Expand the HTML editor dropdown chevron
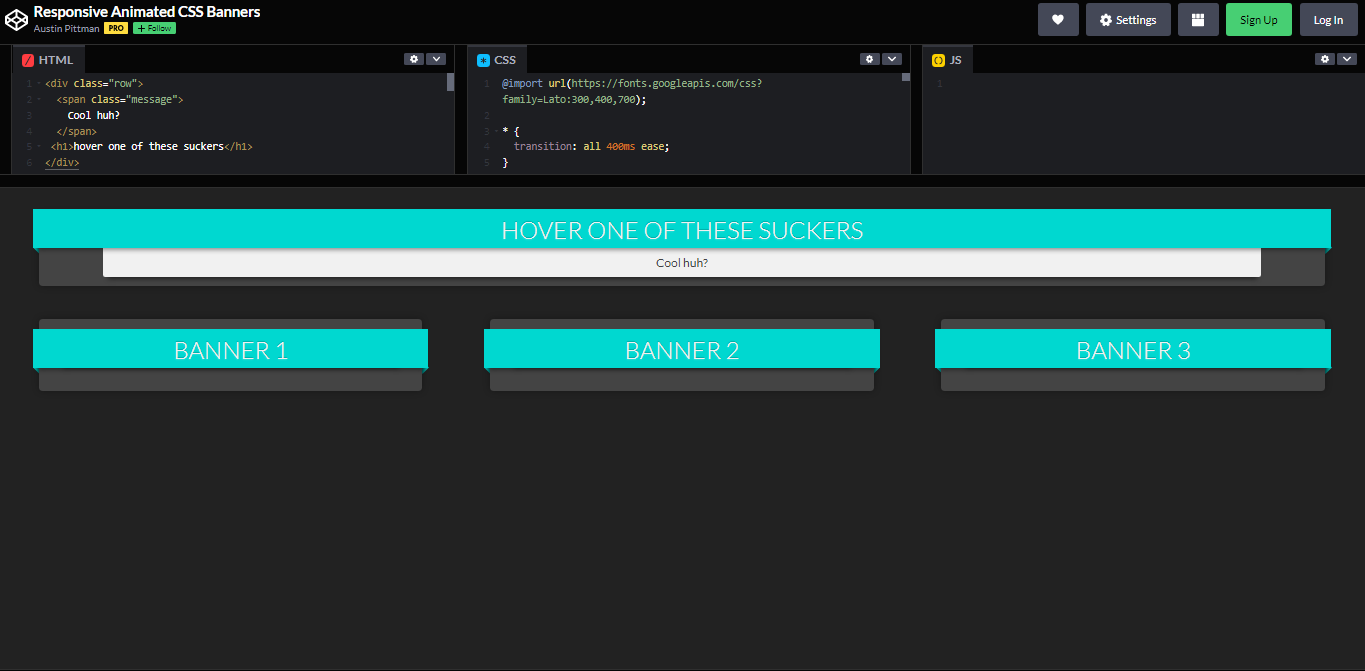Screen dimensions: 1365x671 (436, 59)
